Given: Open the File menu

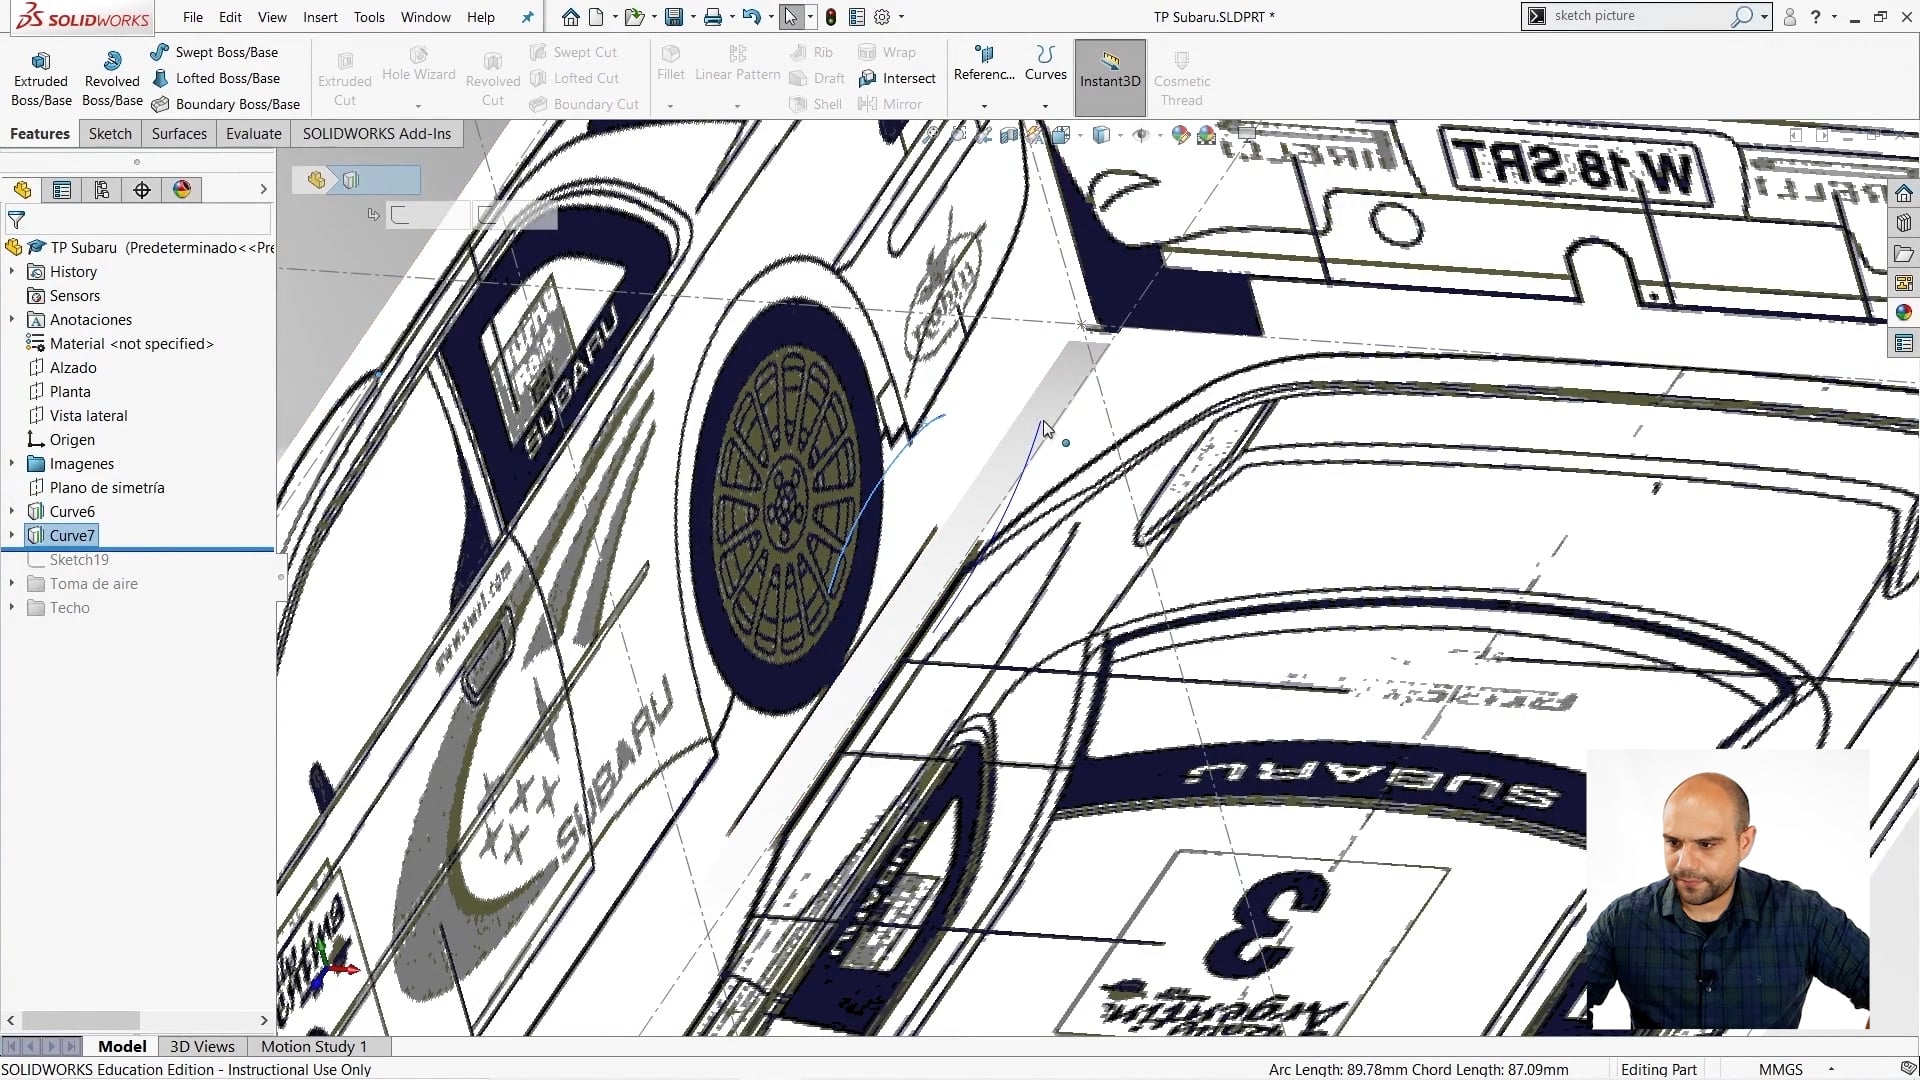Looking at the screenshot, I should coord(193,17).
